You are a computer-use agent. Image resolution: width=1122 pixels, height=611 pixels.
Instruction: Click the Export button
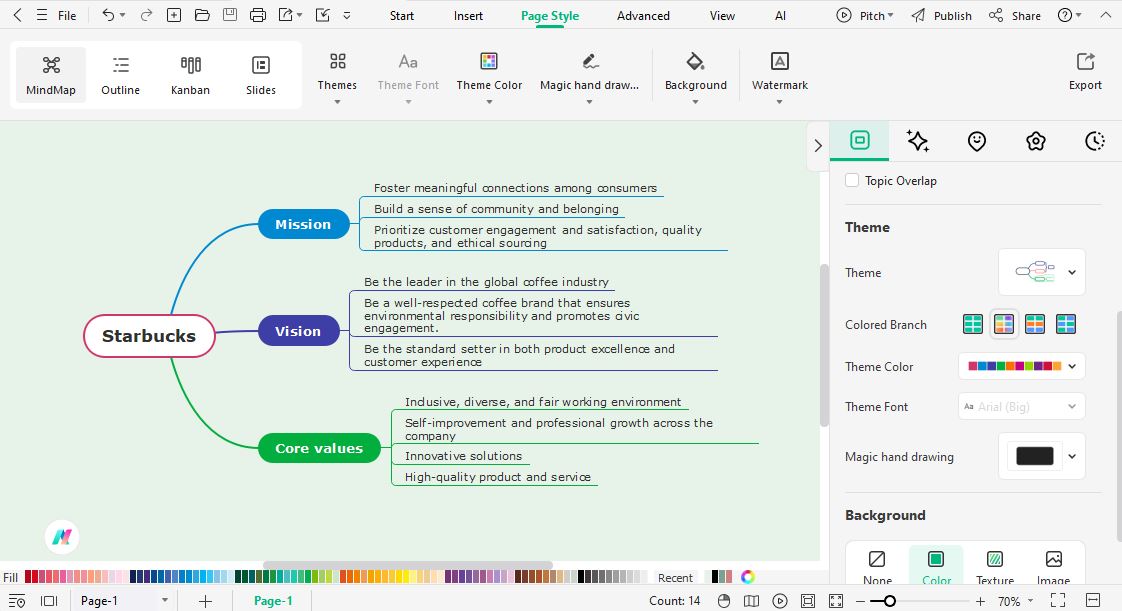(1085, 72)
